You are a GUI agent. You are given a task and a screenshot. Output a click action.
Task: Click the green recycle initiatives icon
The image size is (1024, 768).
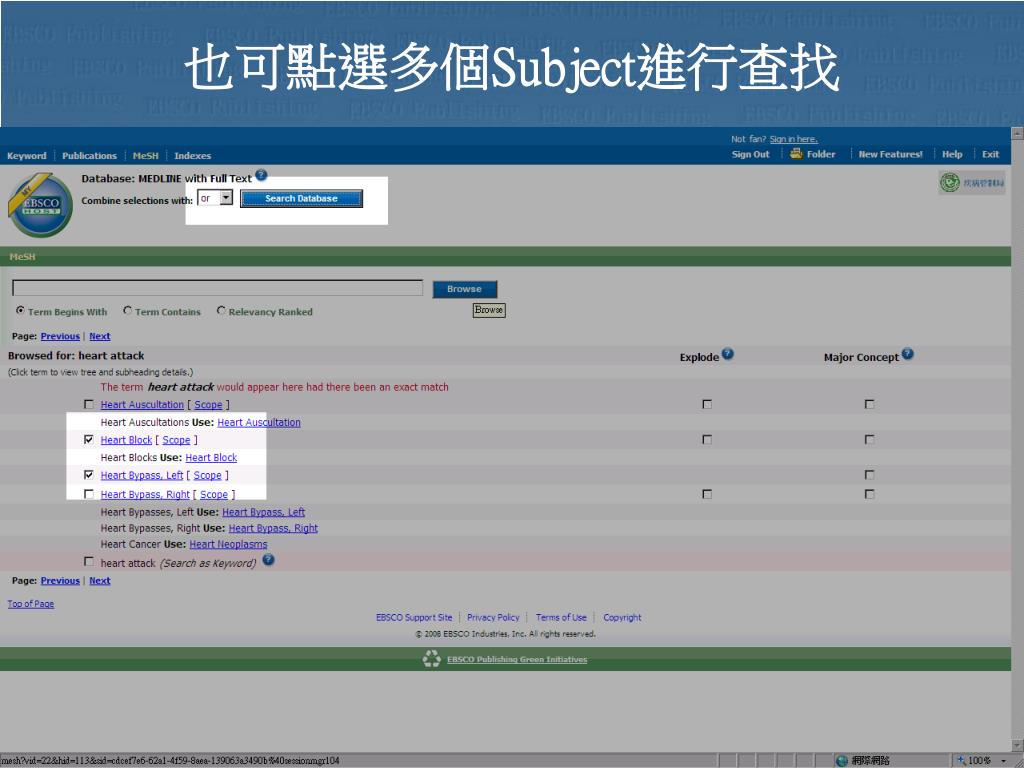pyautogui.click(x=432, y=659)
